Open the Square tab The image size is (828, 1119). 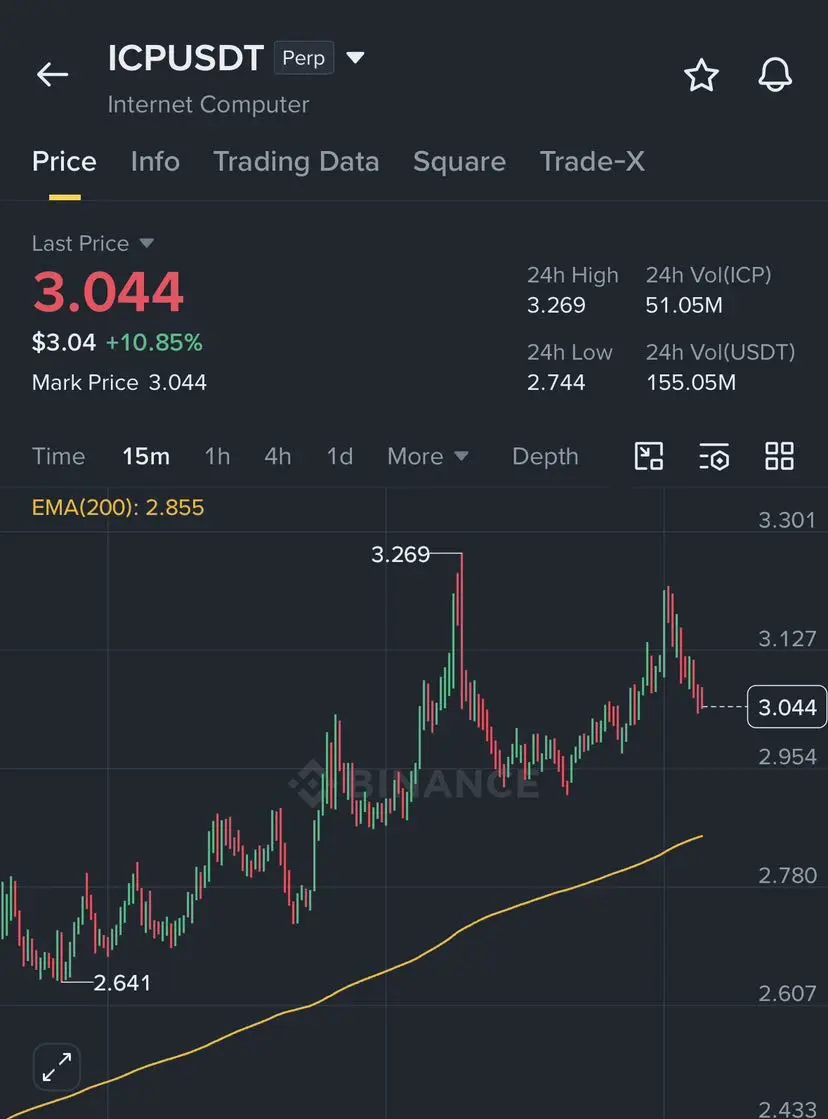(460, 162)
